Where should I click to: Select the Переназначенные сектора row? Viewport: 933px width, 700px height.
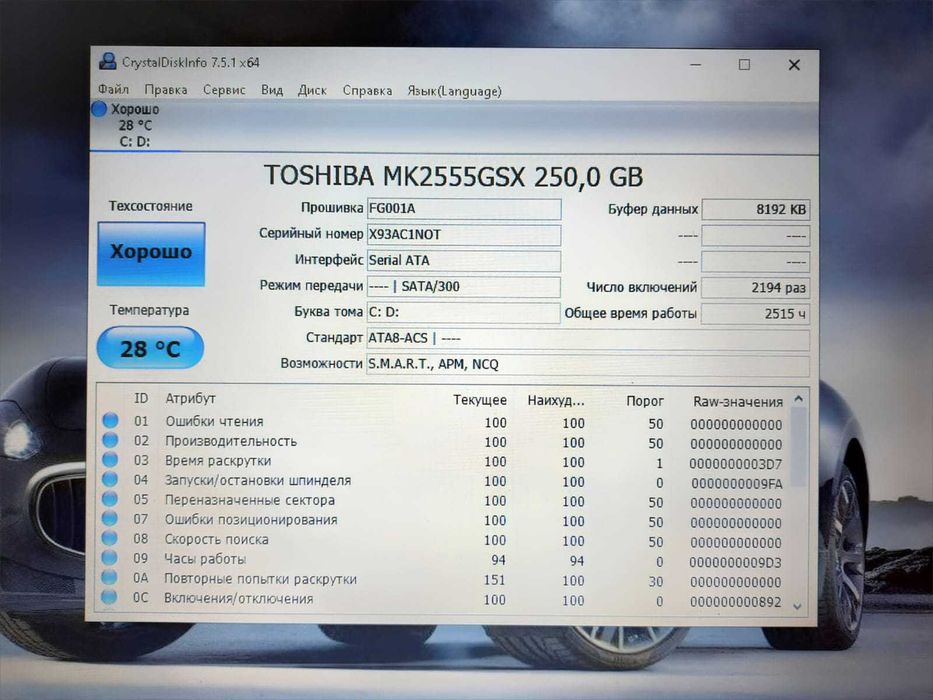(x=443, y=501)
